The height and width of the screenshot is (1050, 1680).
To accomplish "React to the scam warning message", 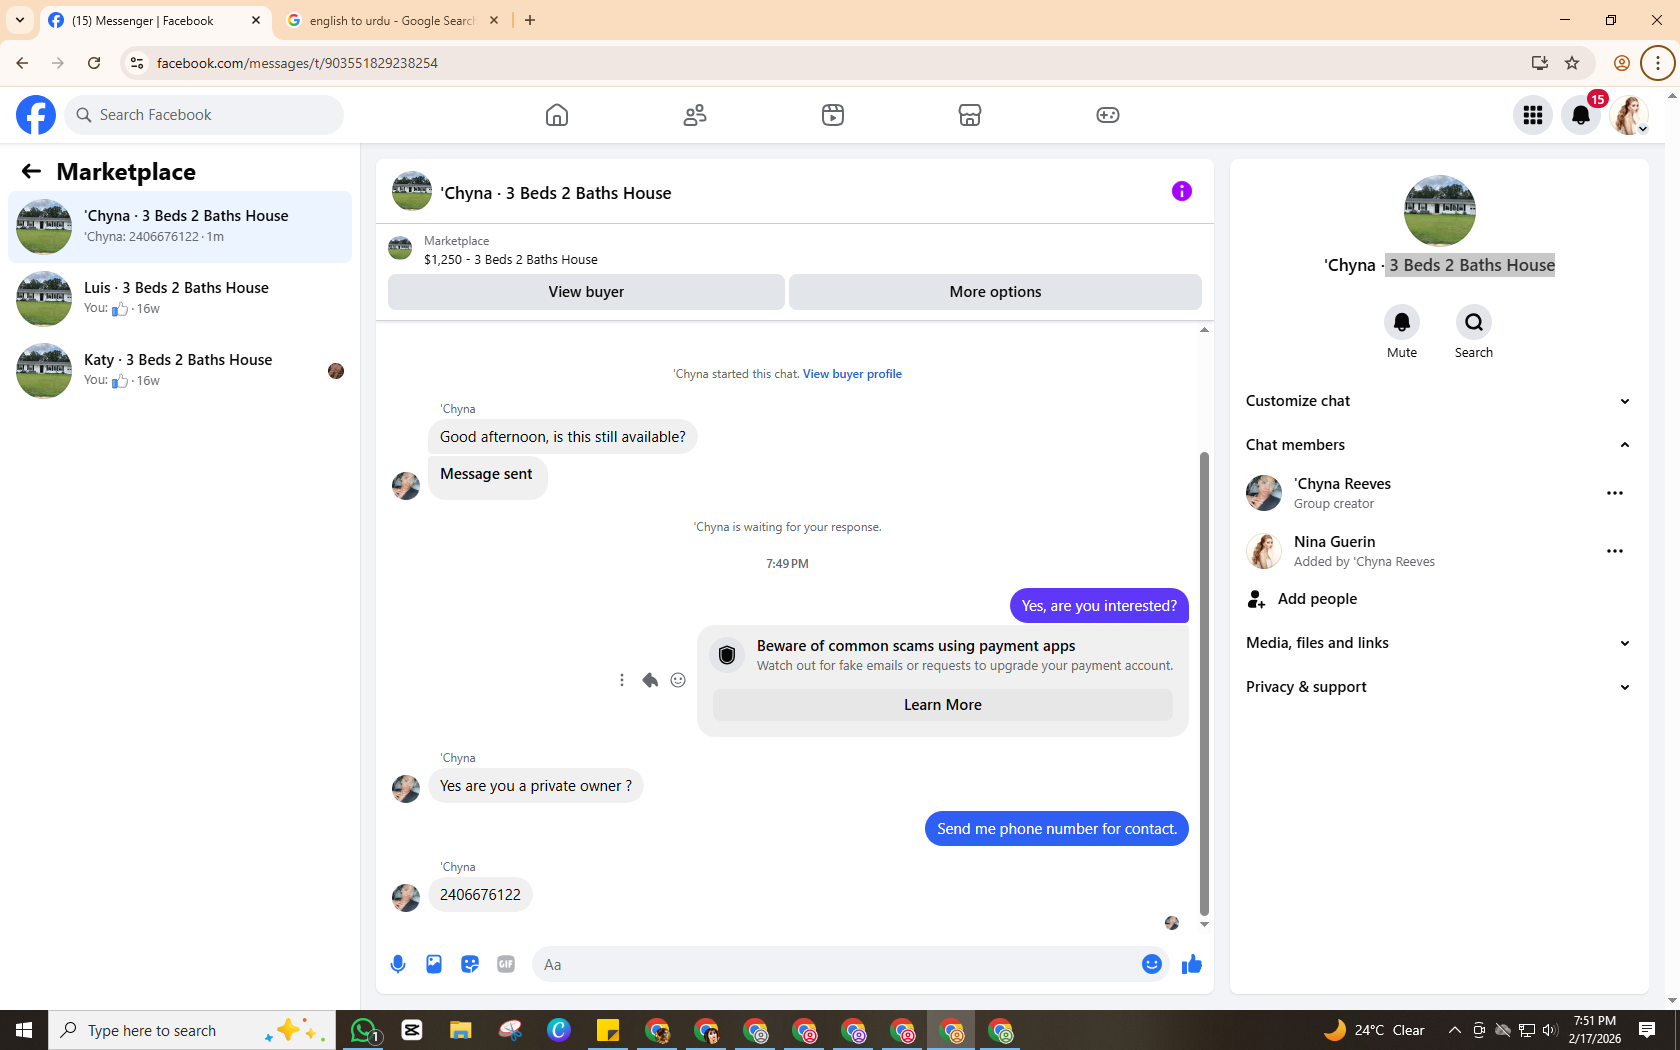I will (678, 680).
